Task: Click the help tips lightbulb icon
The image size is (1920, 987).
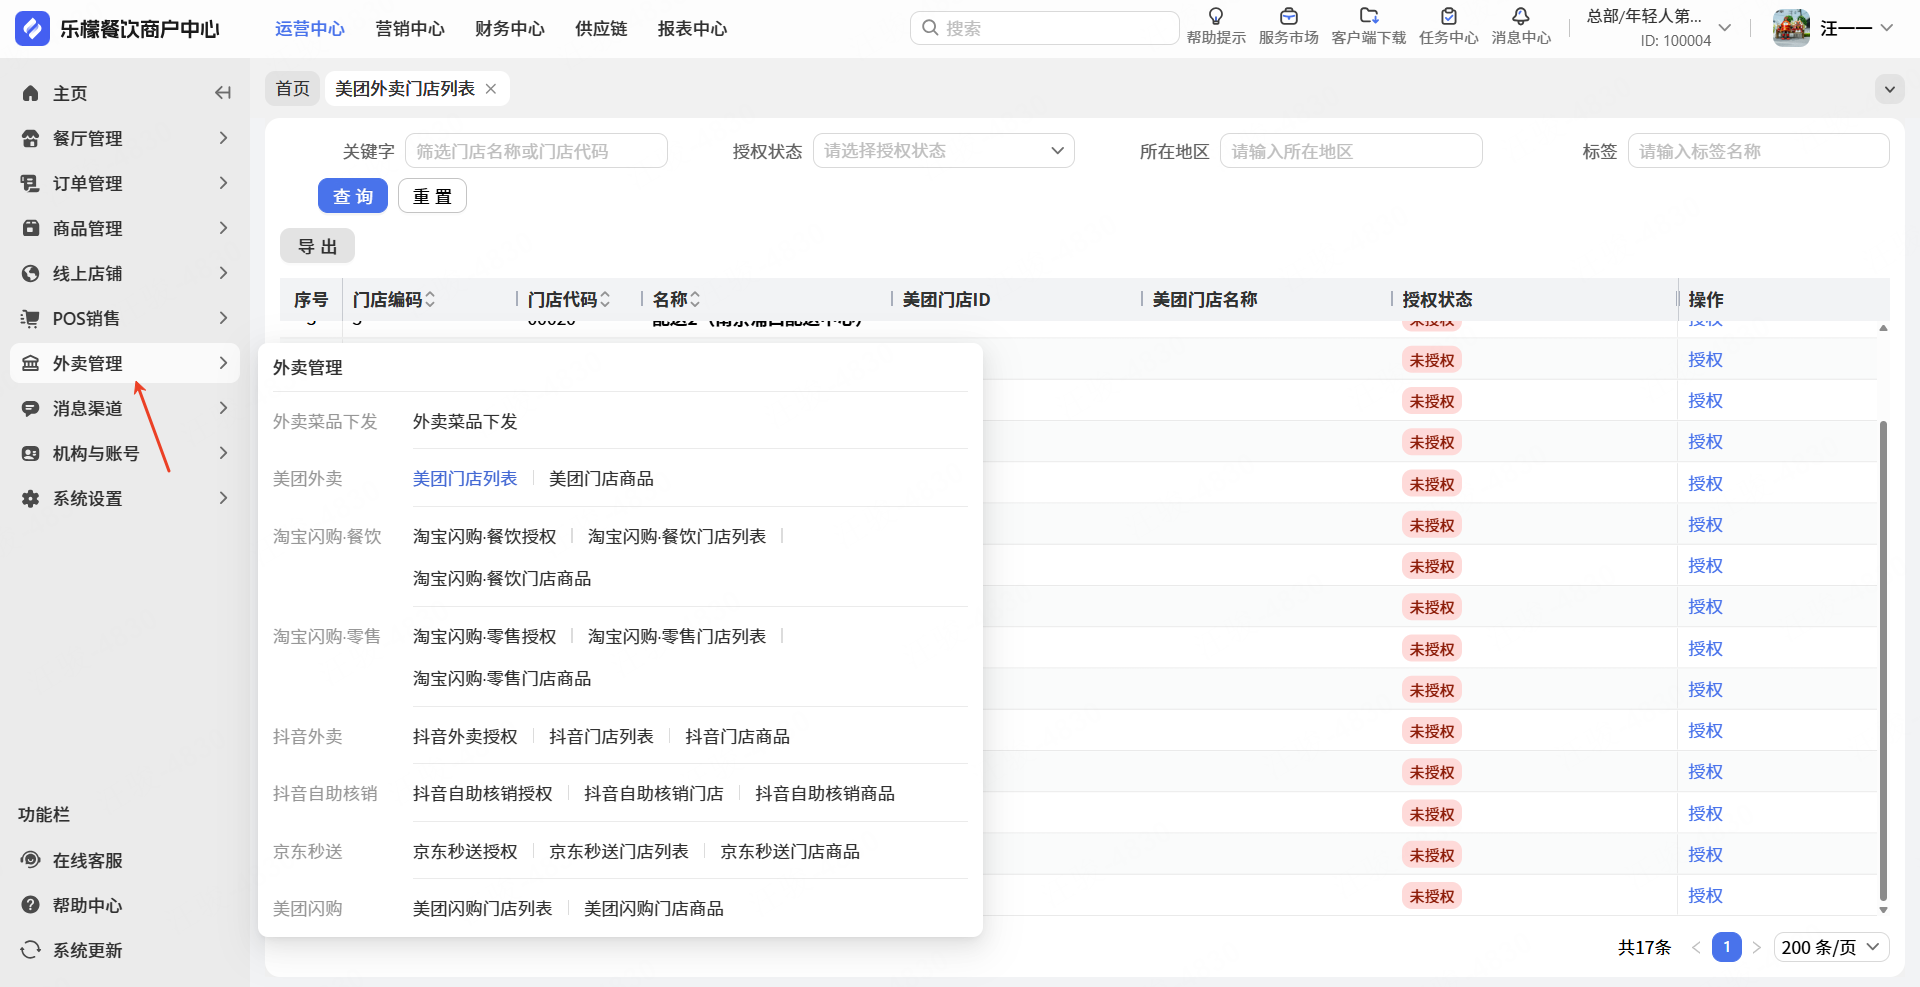Action: tap(1216, 17)
